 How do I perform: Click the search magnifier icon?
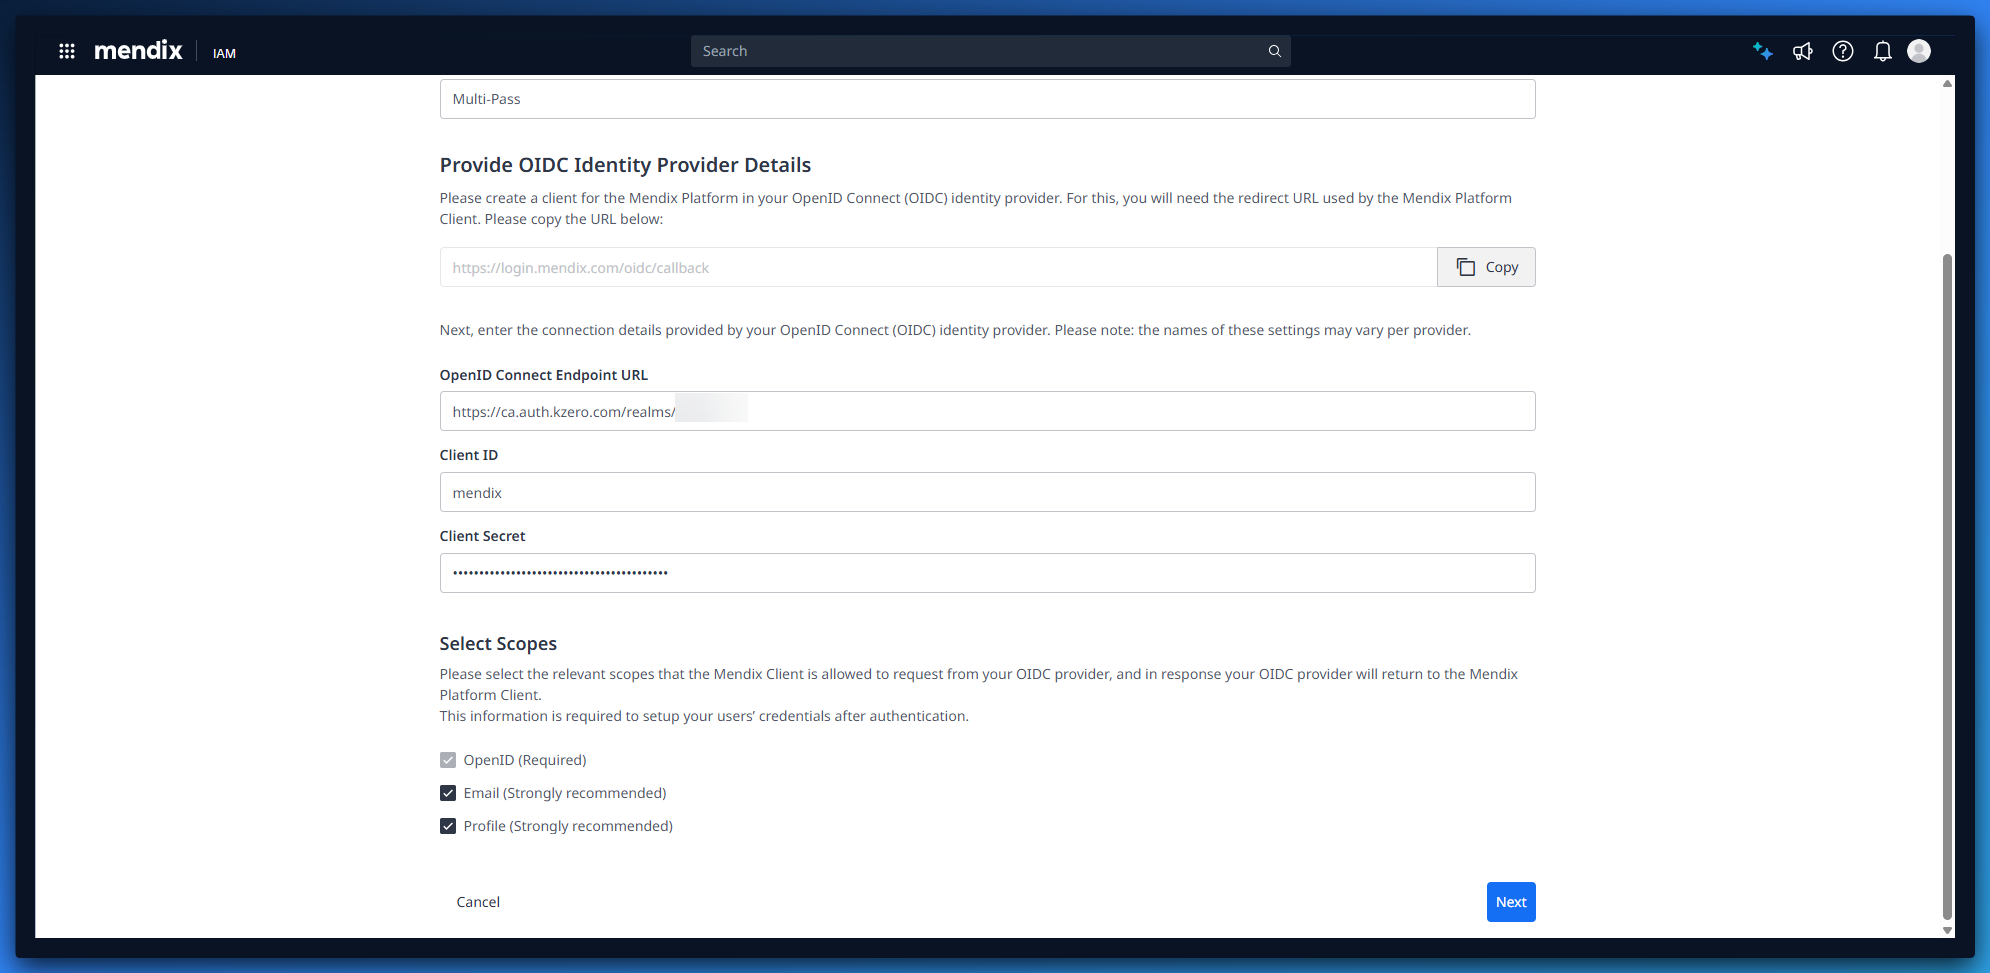click(1274, 51)
